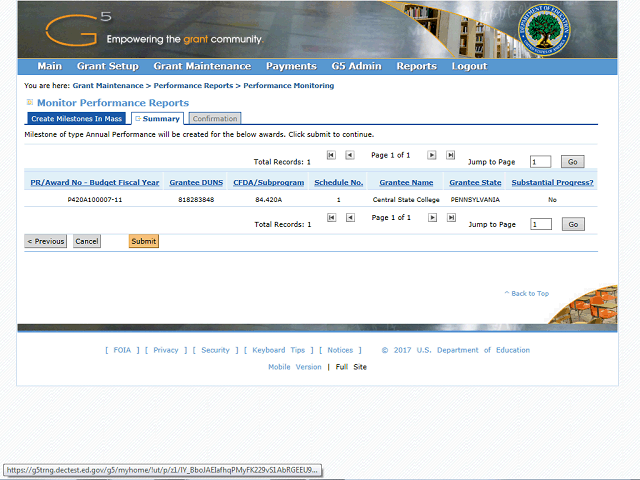Image resolution: width=640 pixels, height=480 pixels.
Task: Click Full Site text in footer
Action: (351, 367)
